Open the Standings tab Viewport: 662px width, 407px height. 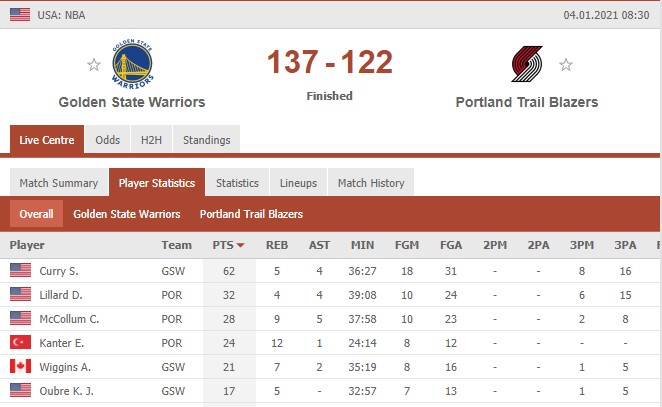206,140
